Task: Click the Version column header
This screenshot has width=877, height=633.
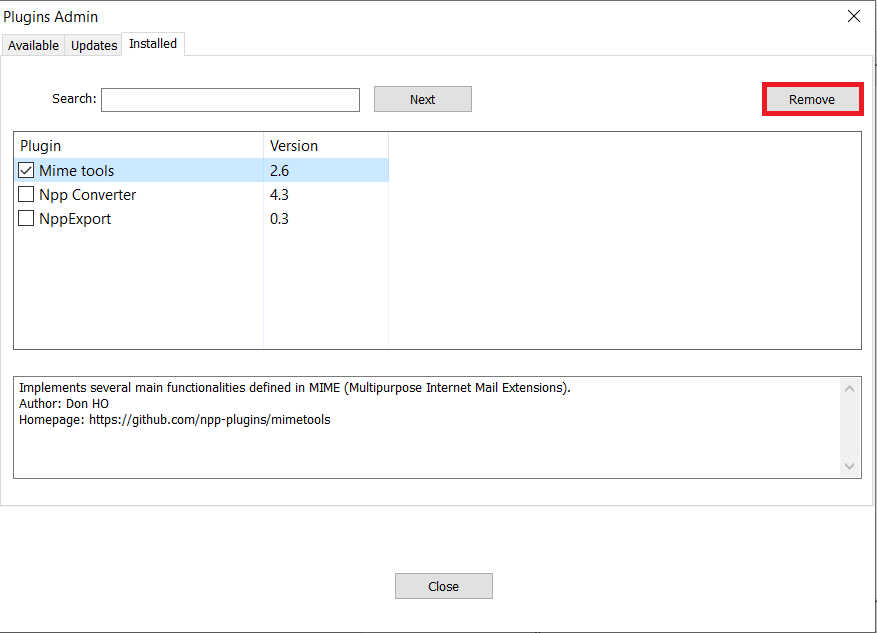Action: click(x=325, y=146)
